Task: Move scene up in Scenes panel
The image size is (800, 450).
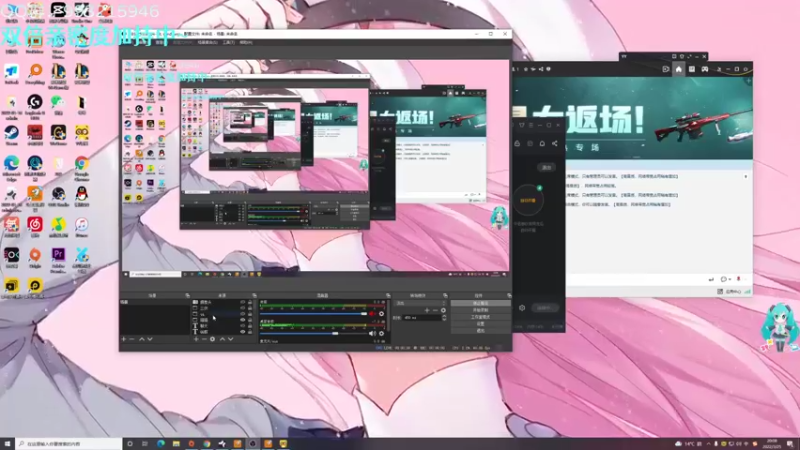Action: [x=141, y=339]
